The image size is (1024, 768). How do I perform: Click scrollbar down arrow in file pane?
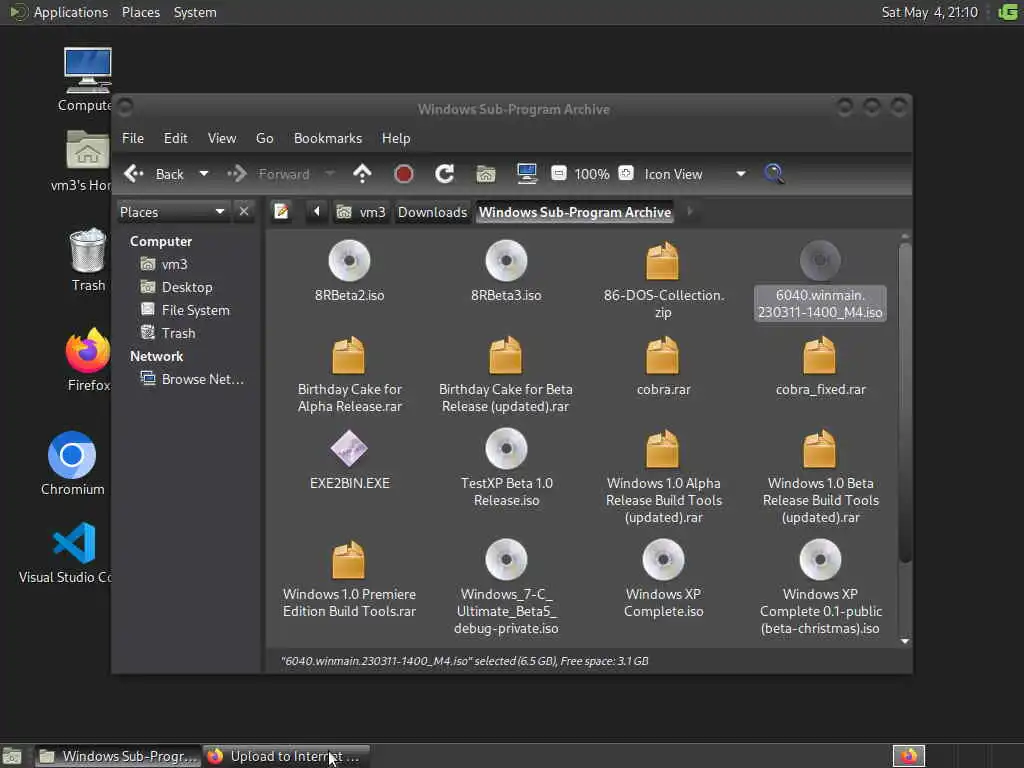[904, 641]
